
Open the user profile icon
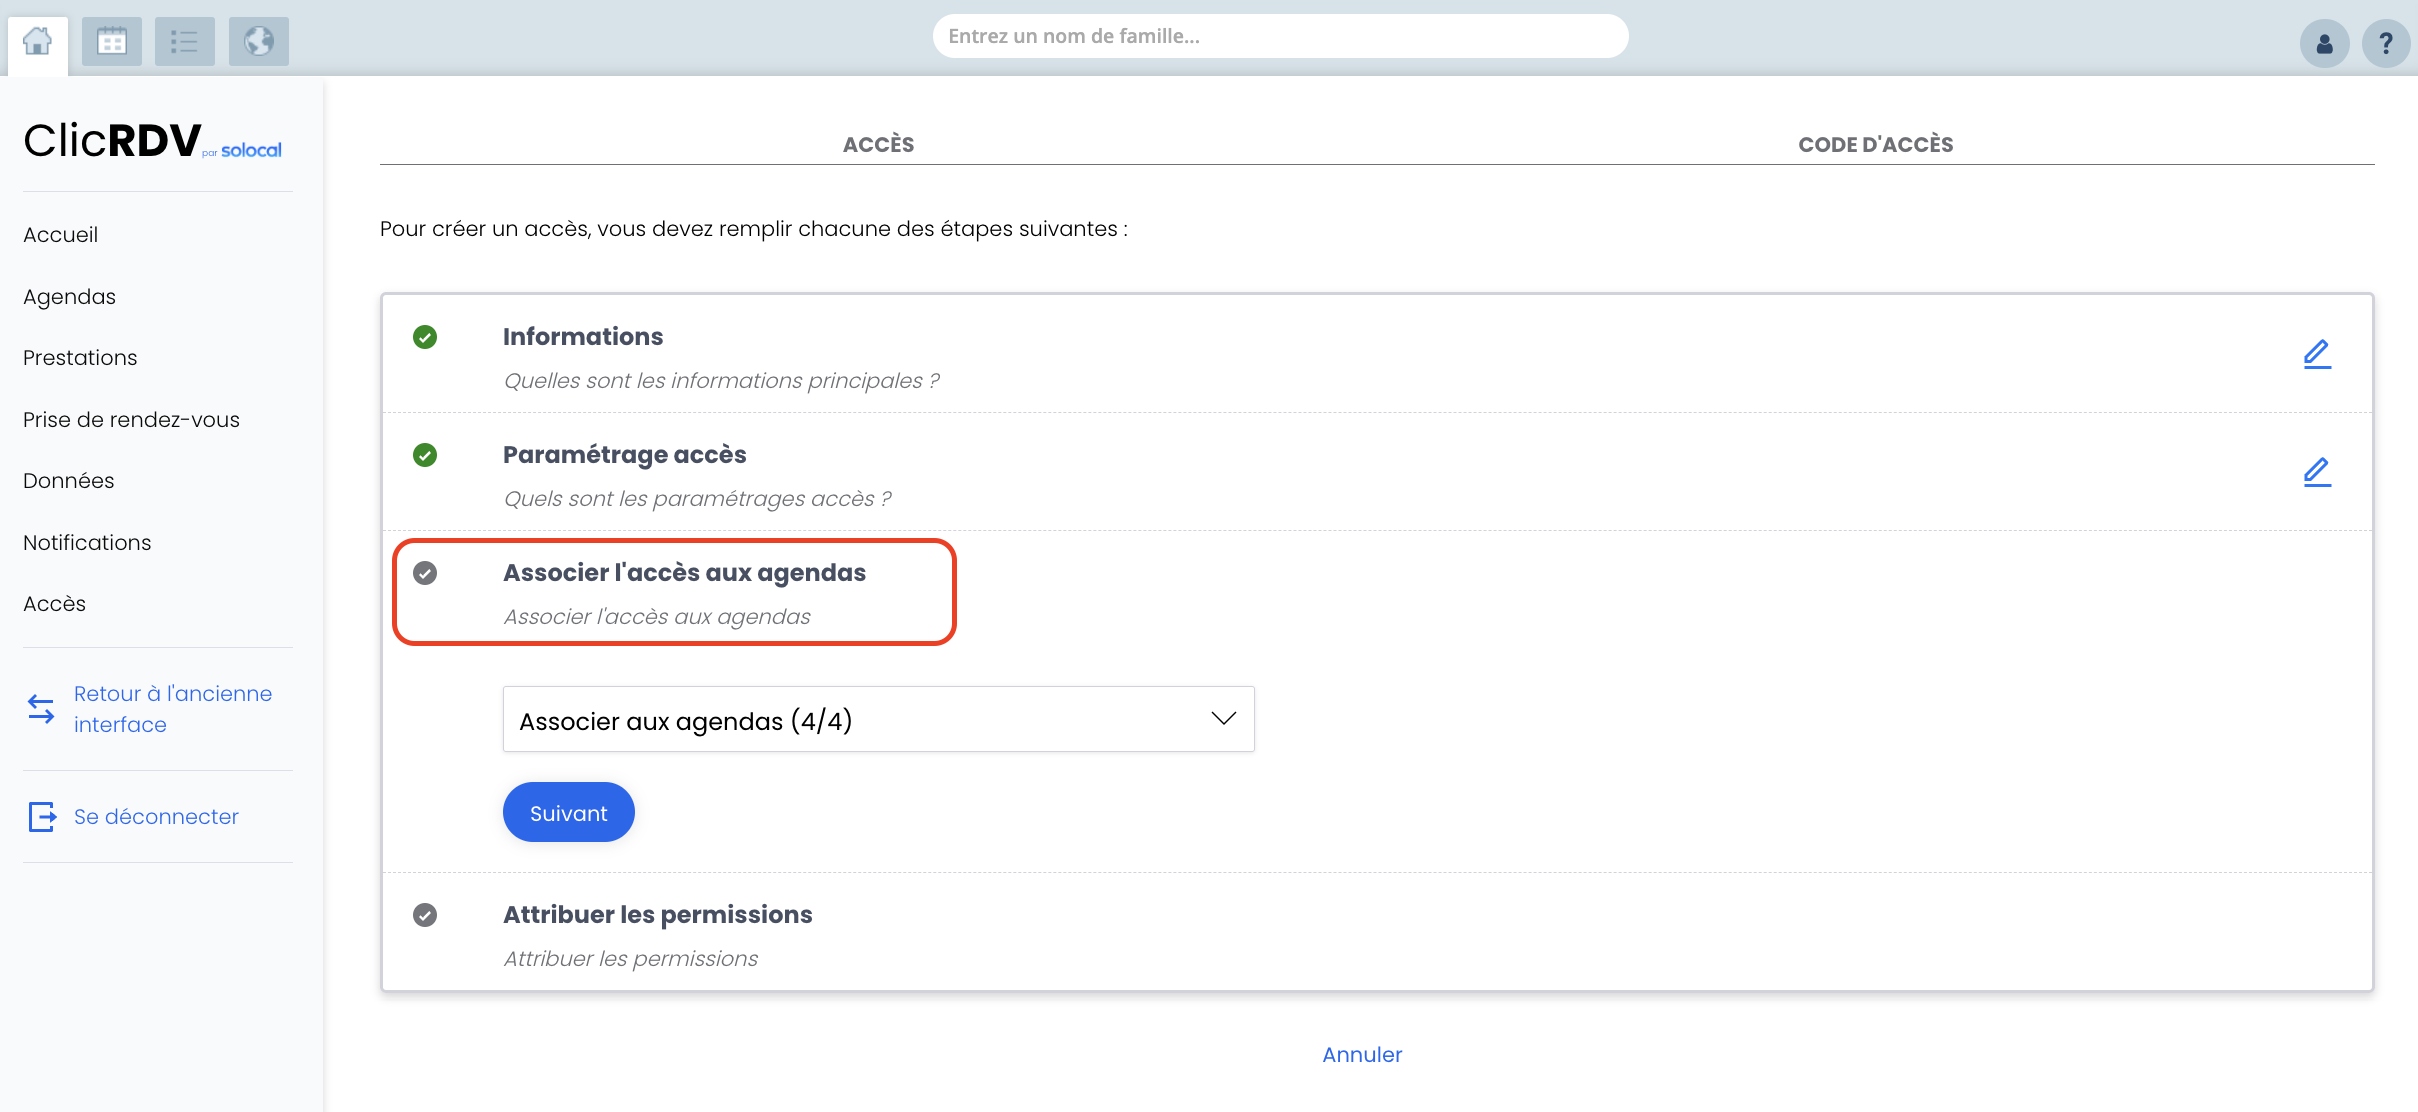2325,44
